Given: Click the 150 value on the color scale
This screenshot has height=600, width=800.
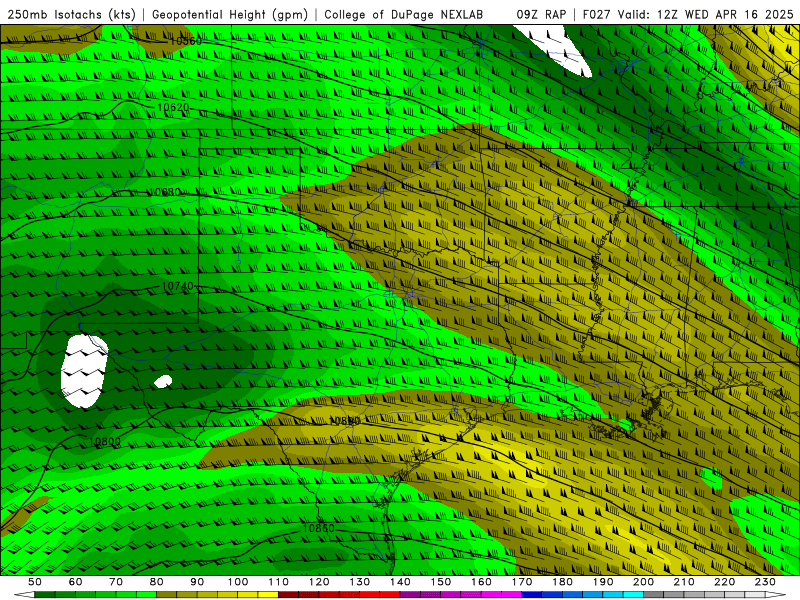Looking at the screenshot, I should 441,582.
